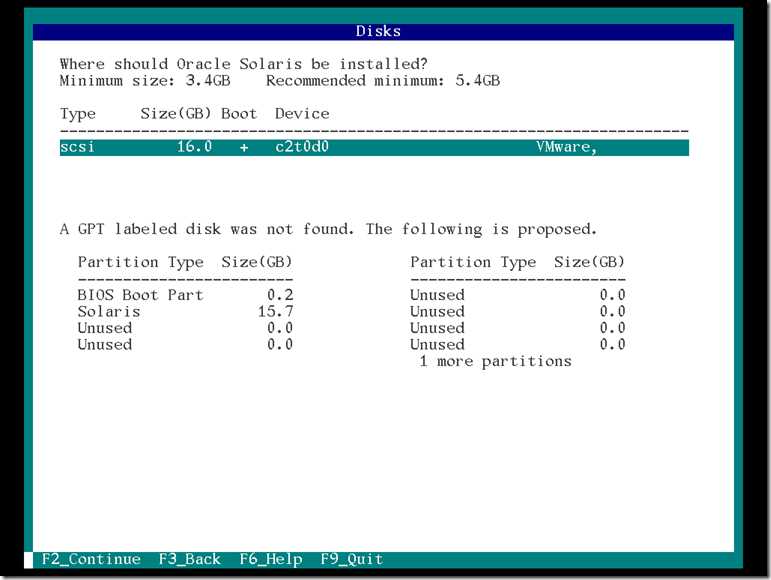
Task: Click the 'Type' column header
Action: [x=78, y=114]
